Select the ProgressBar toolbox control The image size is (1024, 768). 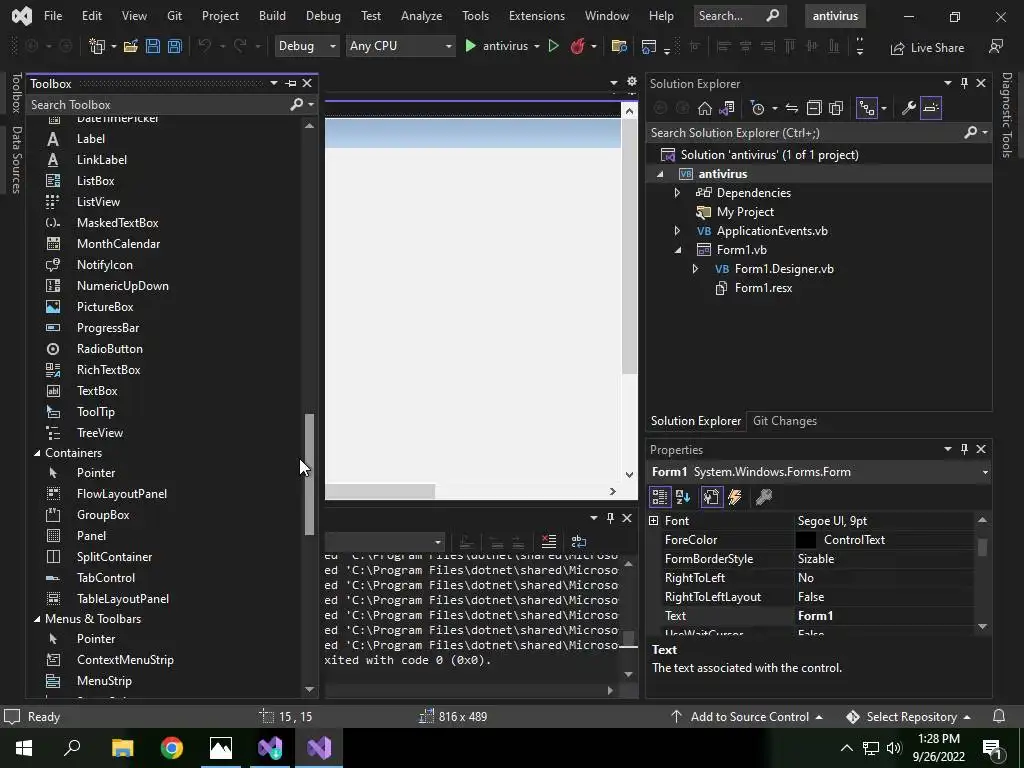click(x=108, y=328)
